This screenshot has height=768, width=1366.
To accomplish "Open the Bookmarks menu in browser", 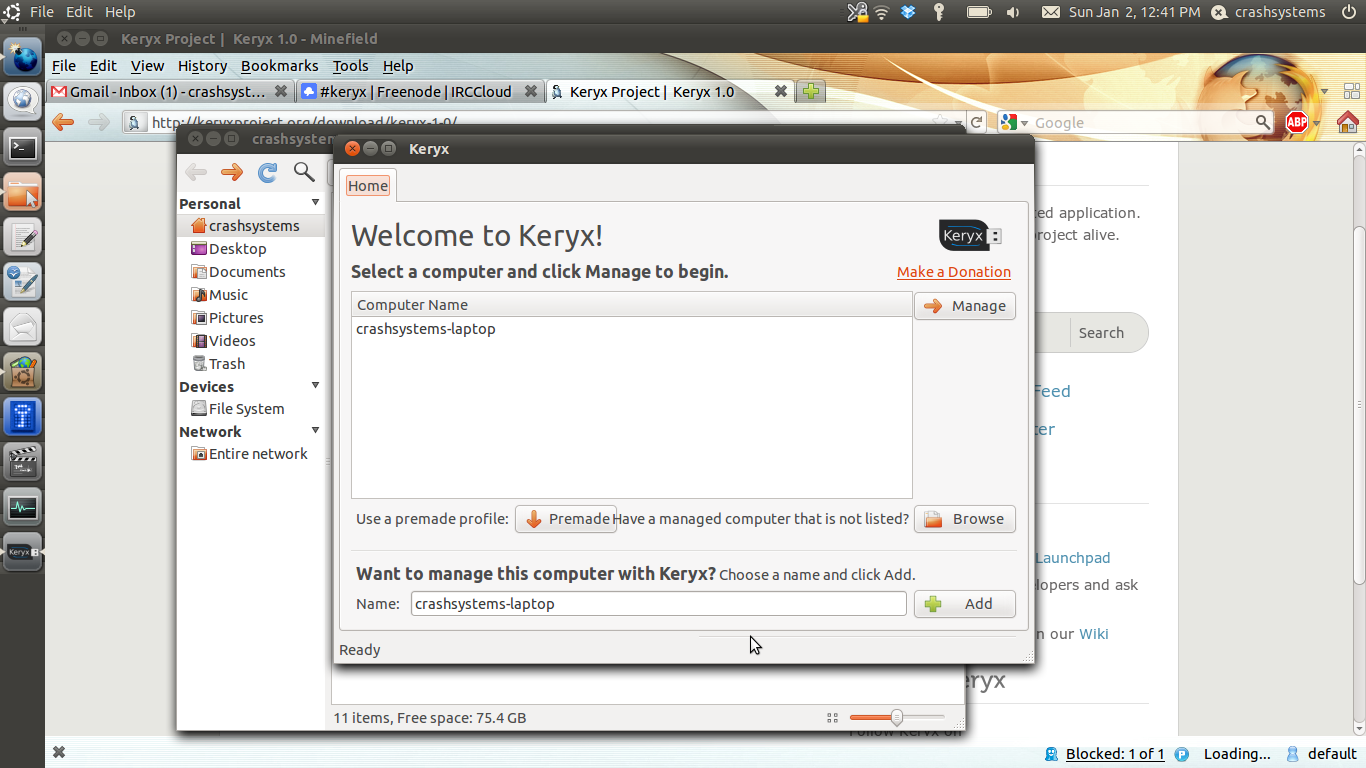I will (x=279, y=66).
